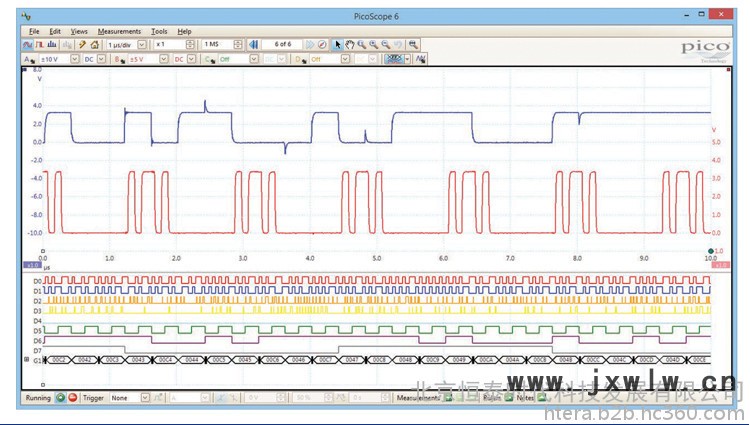Switch to Scope mode icon
750x425 pixels.
[x=27, y=44]
